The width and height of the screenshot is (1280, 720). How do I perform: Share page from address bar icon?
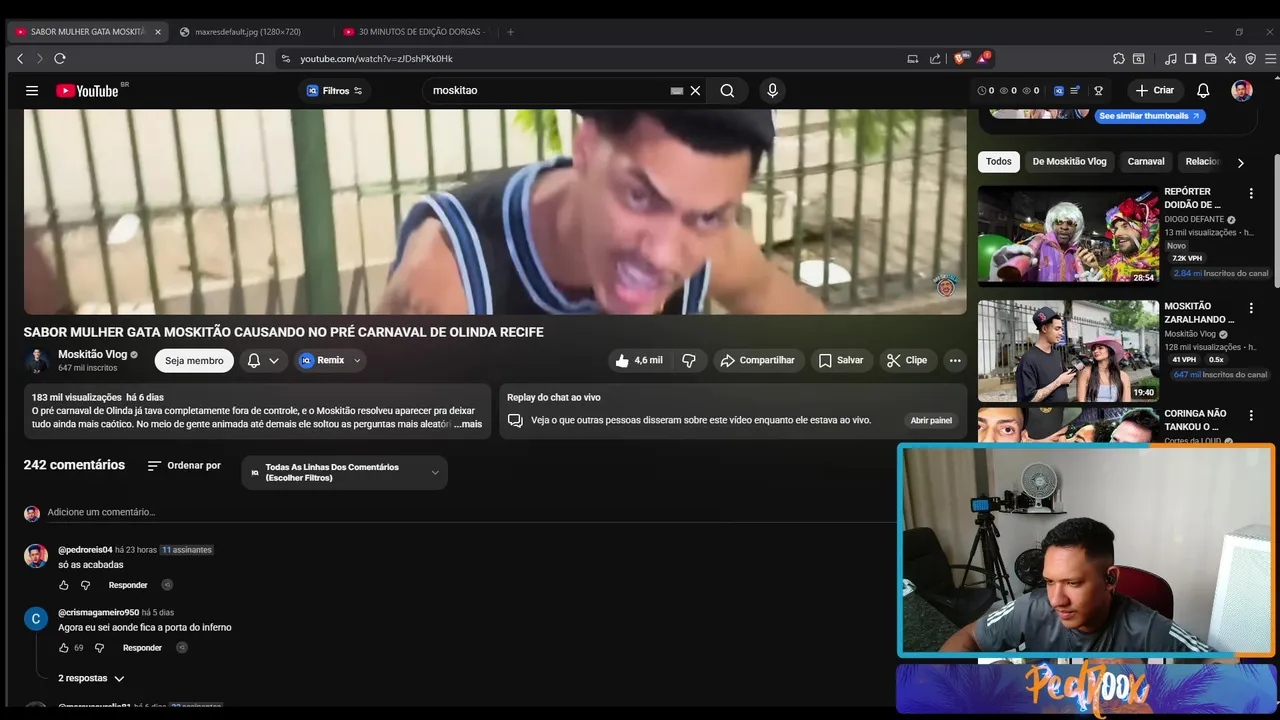(x=935, y=59)
